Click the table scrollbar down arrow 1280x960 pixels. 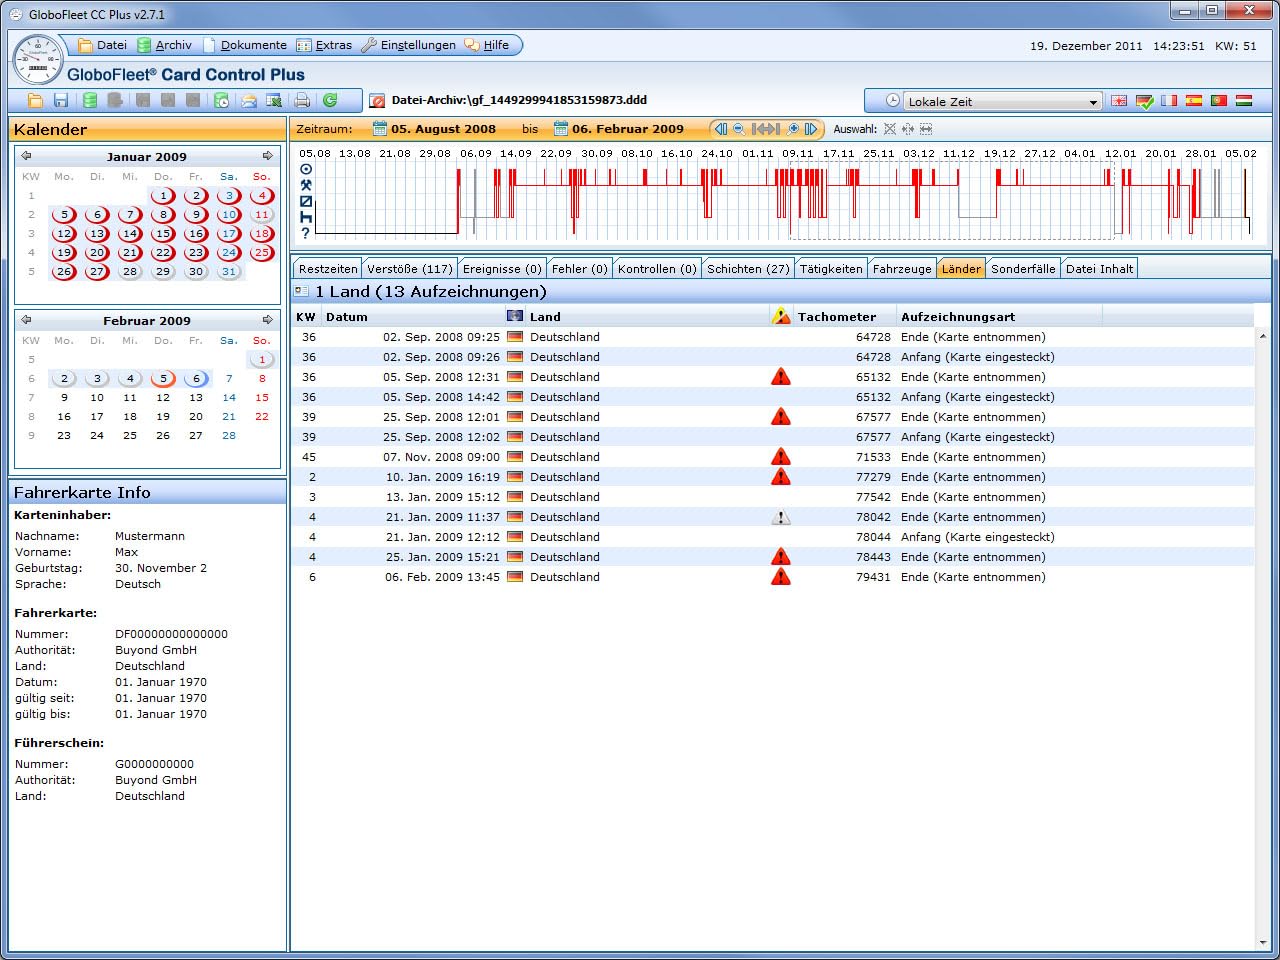[x=1263, y=942]
